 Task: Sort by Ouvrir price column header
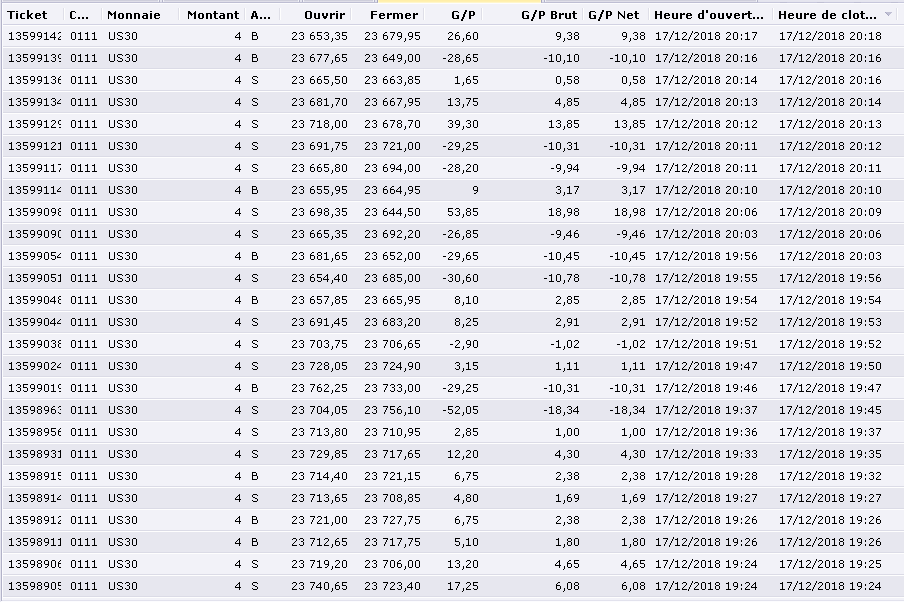tap(325, 15)
